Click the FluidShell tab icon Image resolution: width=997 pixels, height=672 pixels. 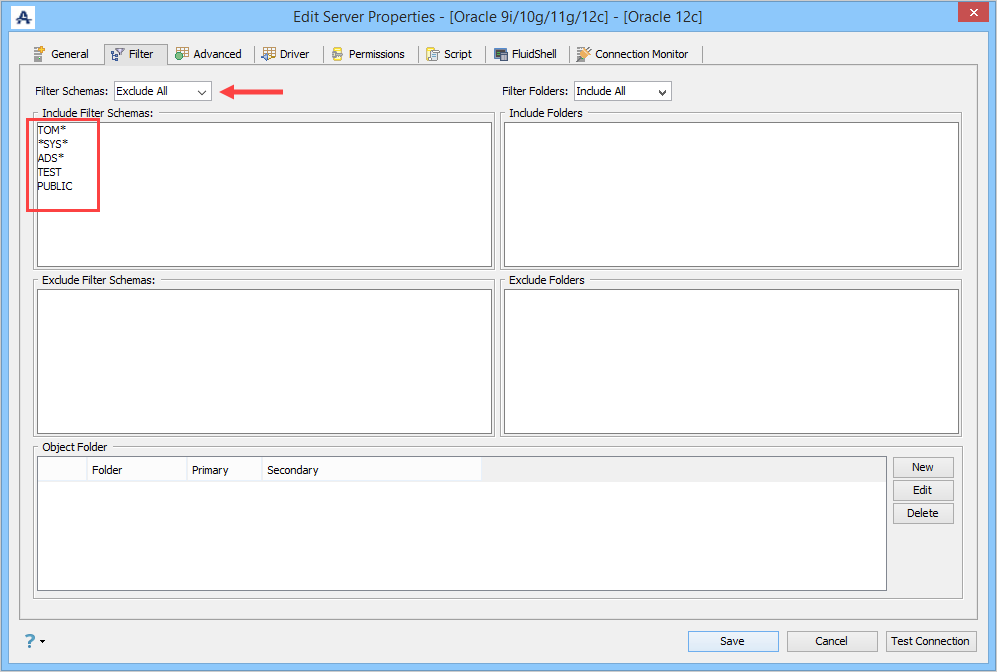(x=501, y=54)
